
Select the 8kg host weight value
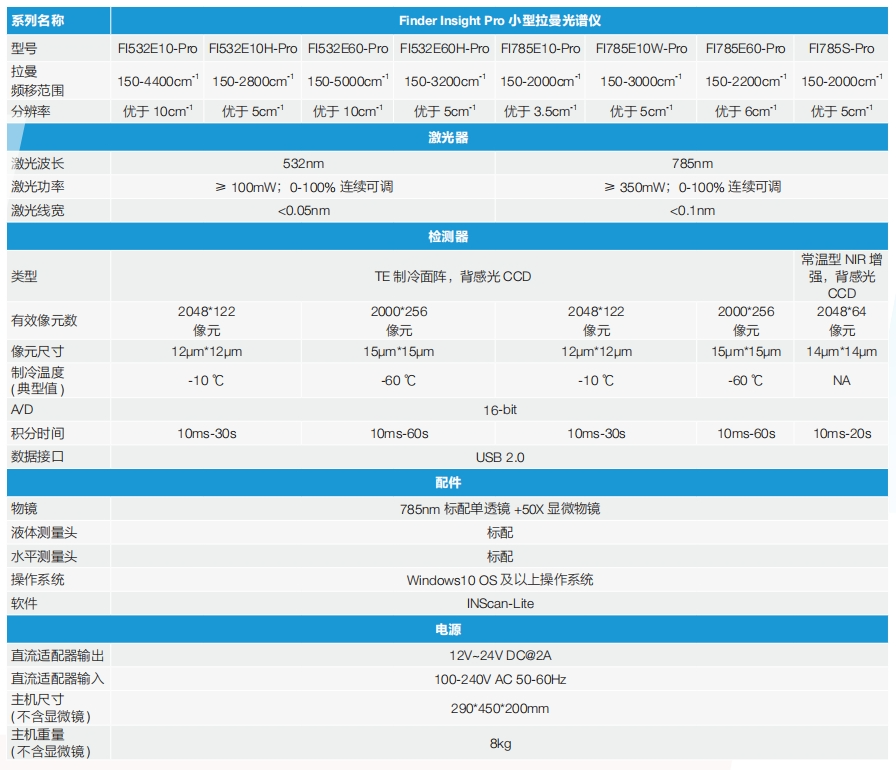point(499,744)
